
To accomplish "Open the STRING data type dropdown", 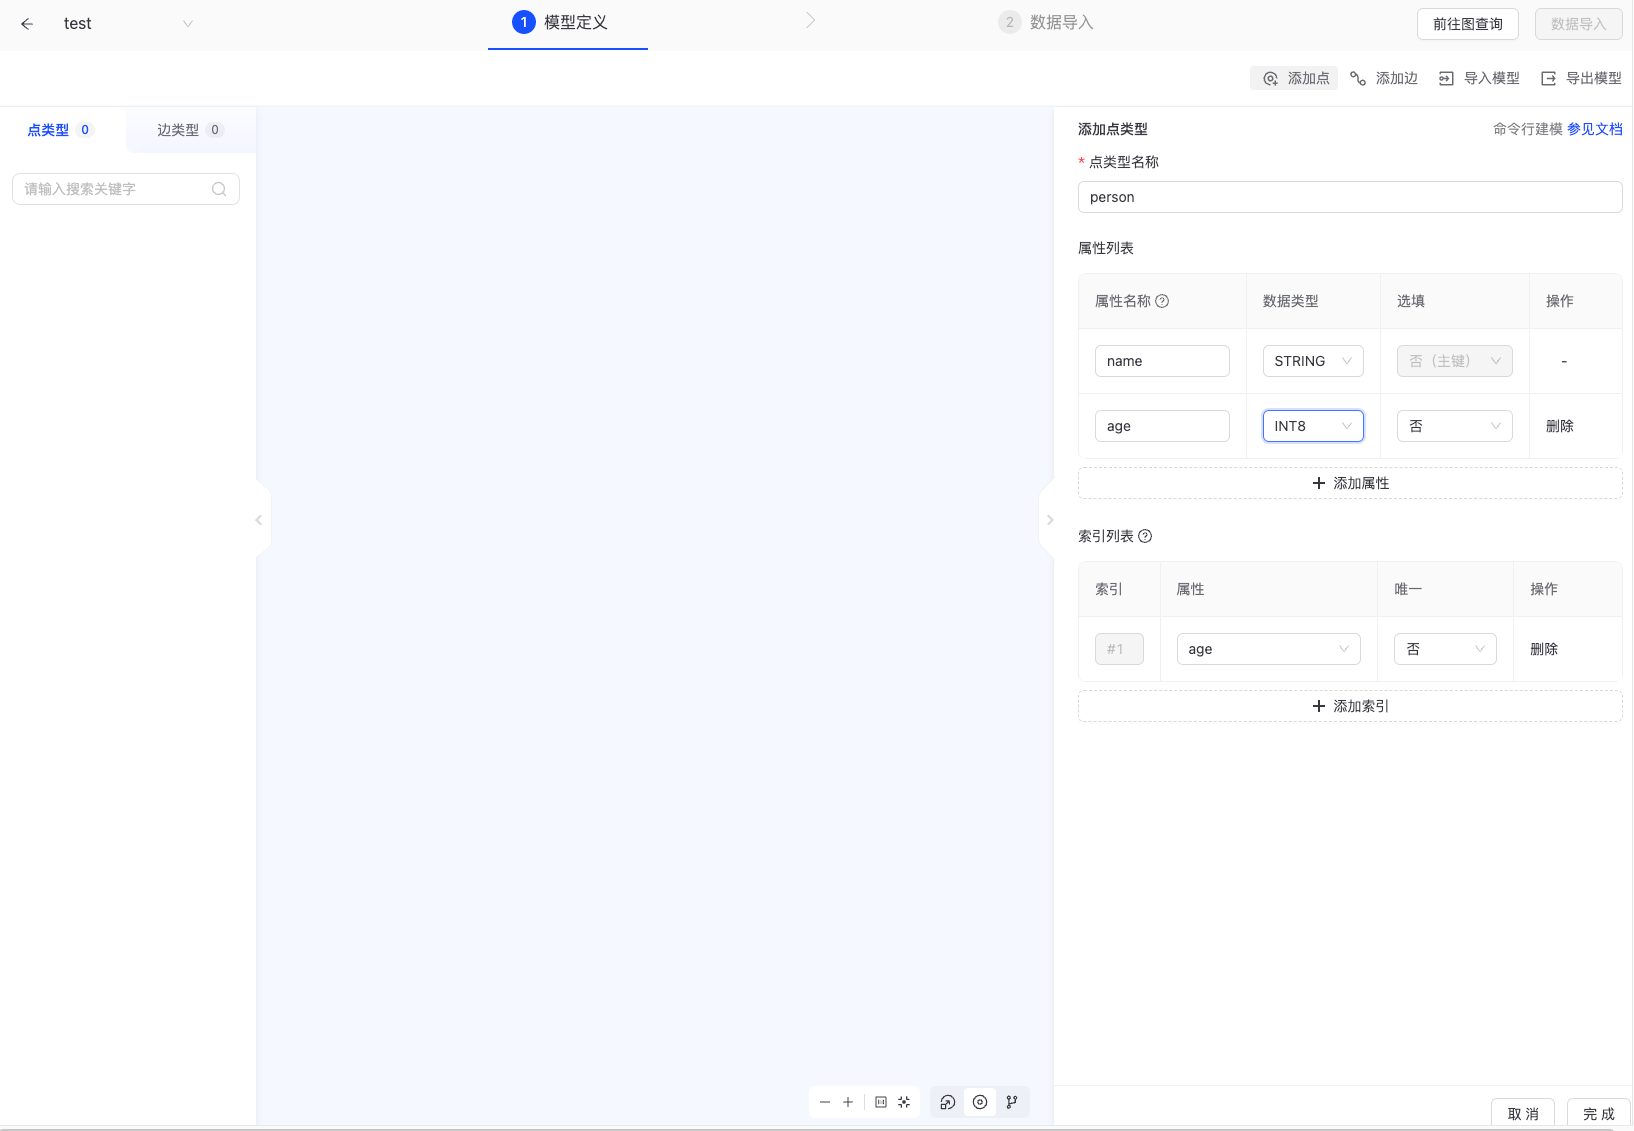I will click(1313, 361).
